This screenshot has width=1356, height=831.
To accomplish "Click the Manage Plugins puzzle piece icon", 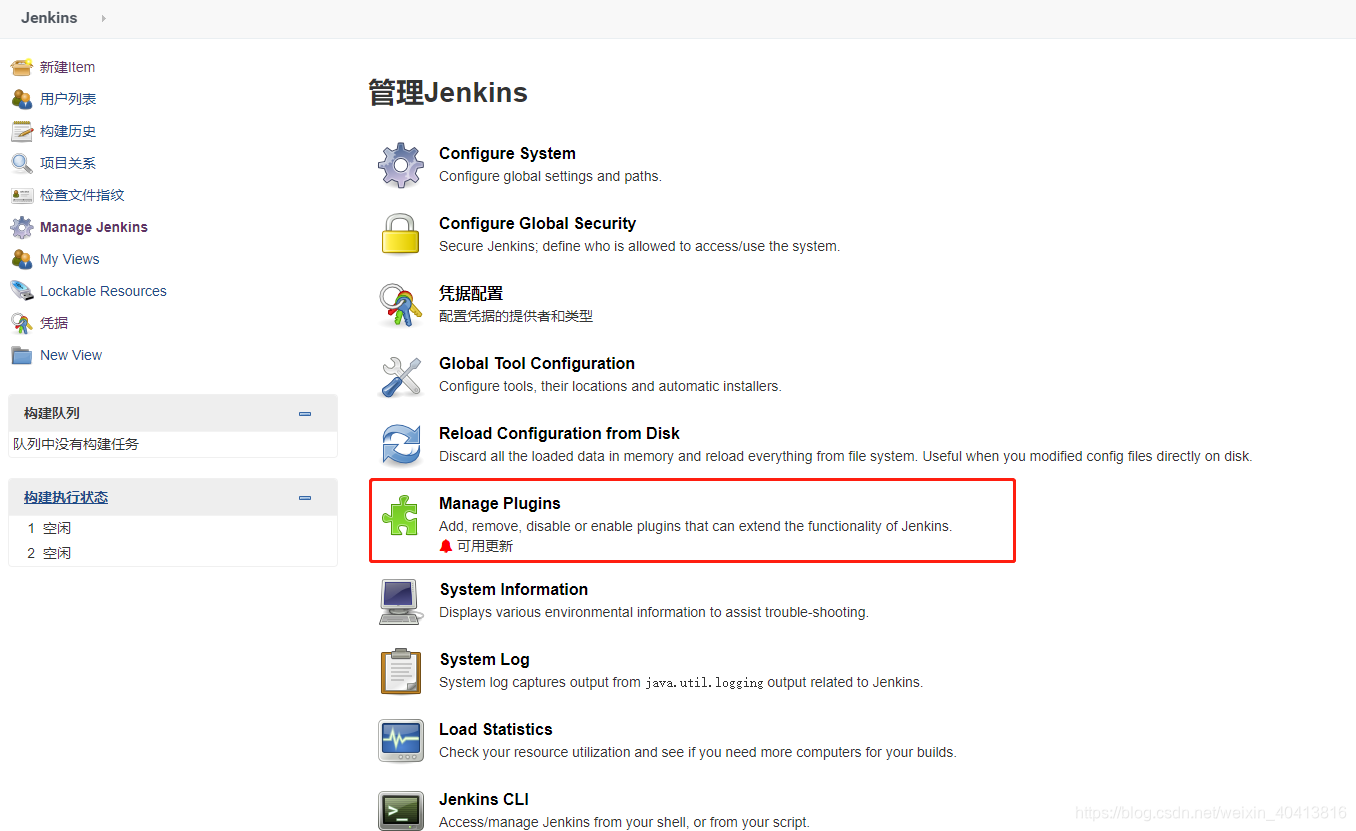I will click(x=401, y=515).
